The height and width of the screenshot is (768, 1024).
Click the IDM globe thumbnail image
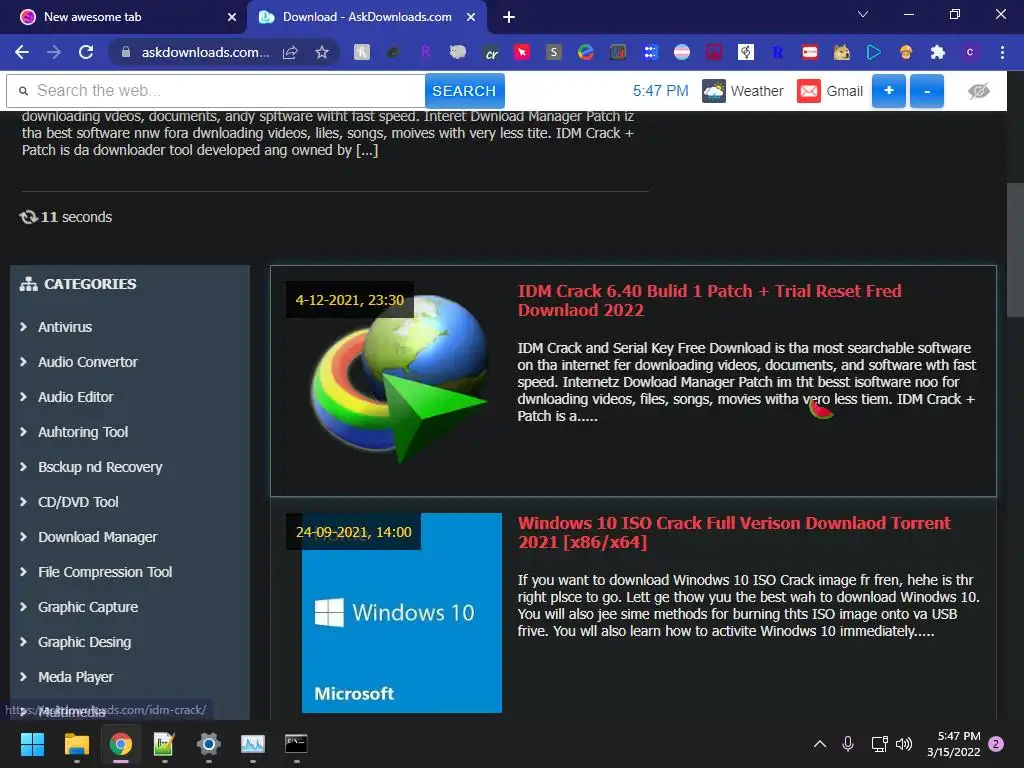(x=398, y=379)
